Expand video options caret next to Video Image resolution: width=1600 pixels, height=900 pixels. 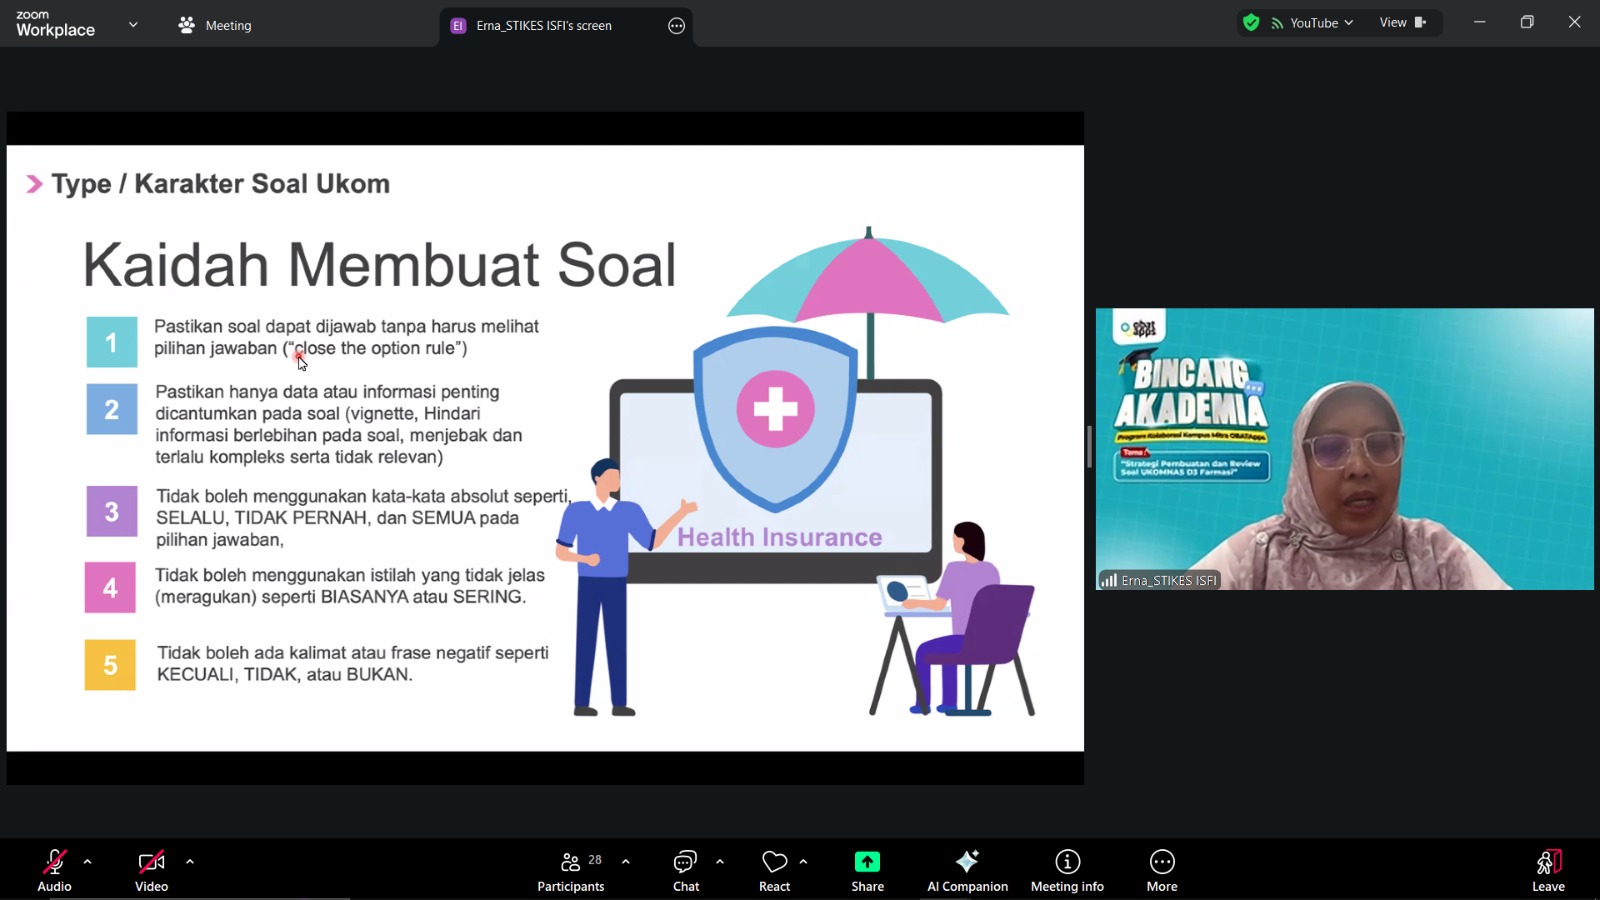coord(190,861)
